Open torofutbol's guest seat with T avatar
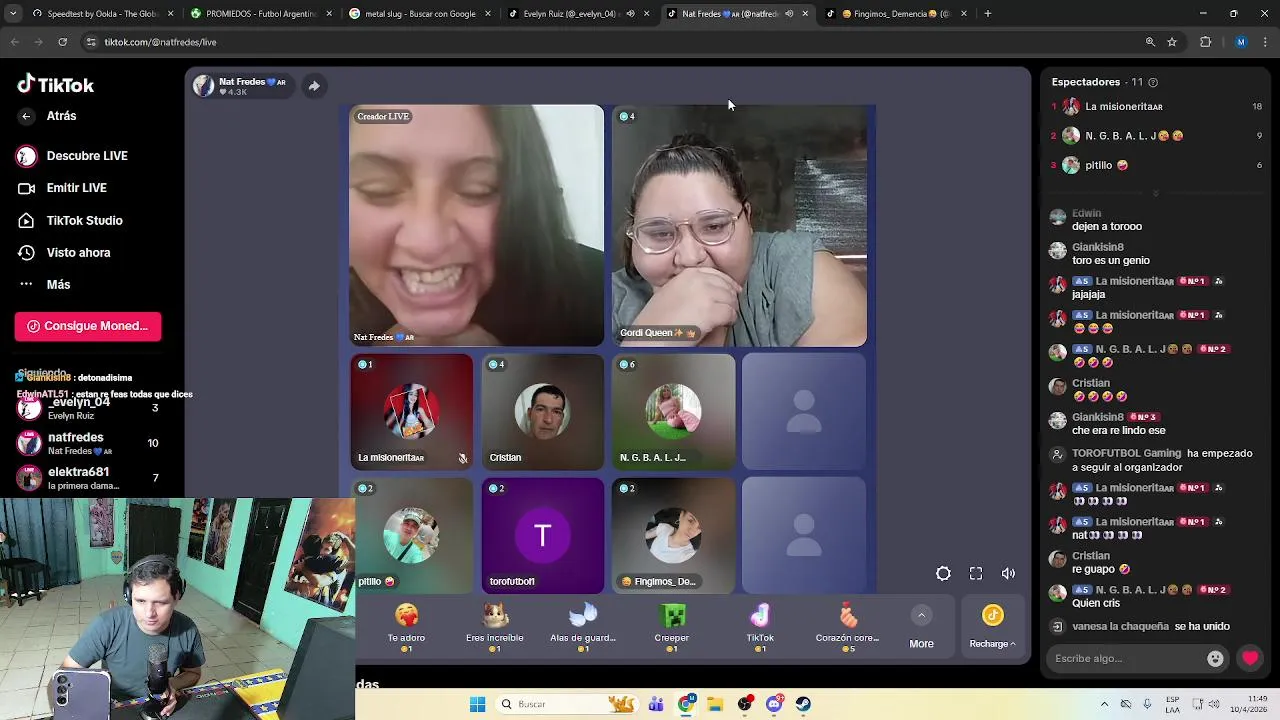The width and height of the screenshot is (1280, 720). pos(543,535)
